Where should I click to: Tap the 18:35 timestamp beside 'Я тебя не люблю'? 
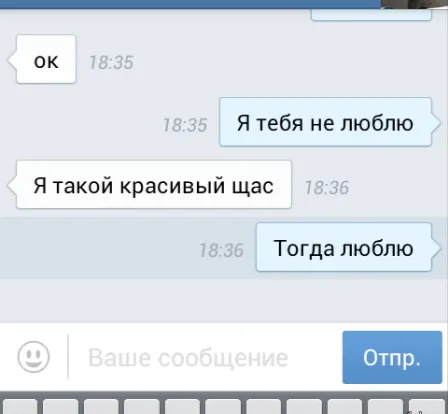click(185, 126)
